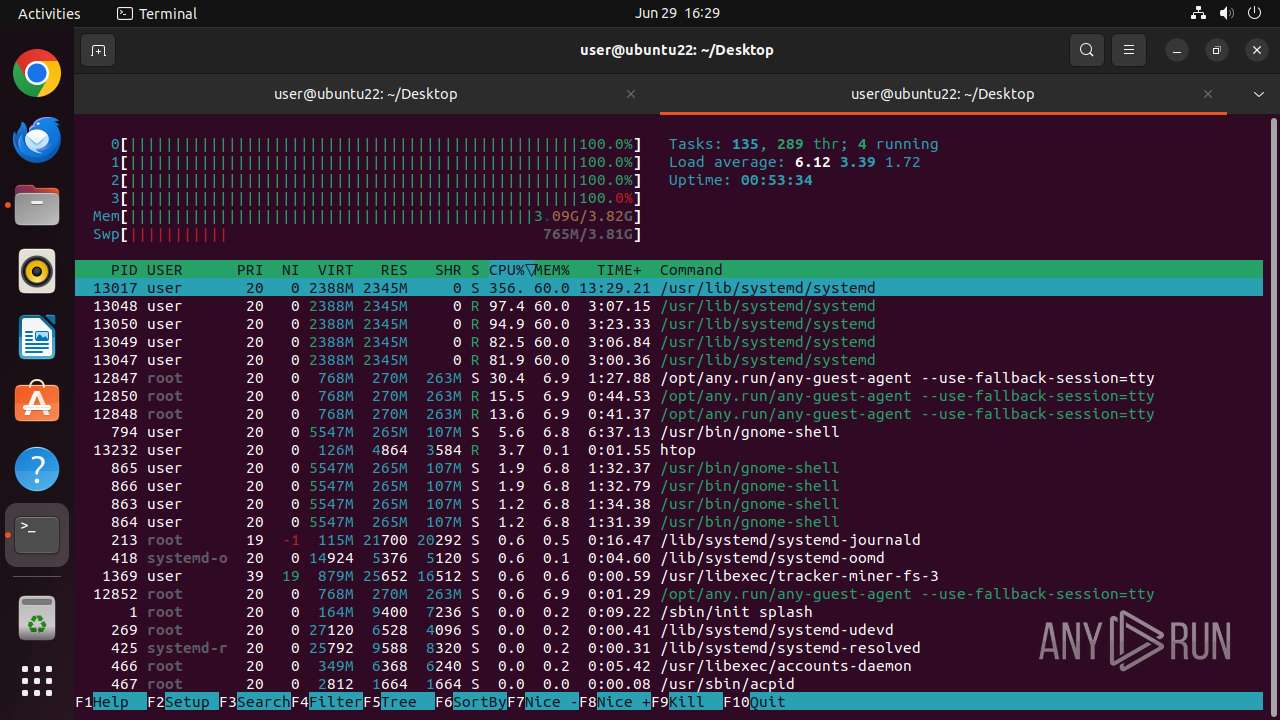Select the Terminal icon in dock

(37, 535)
